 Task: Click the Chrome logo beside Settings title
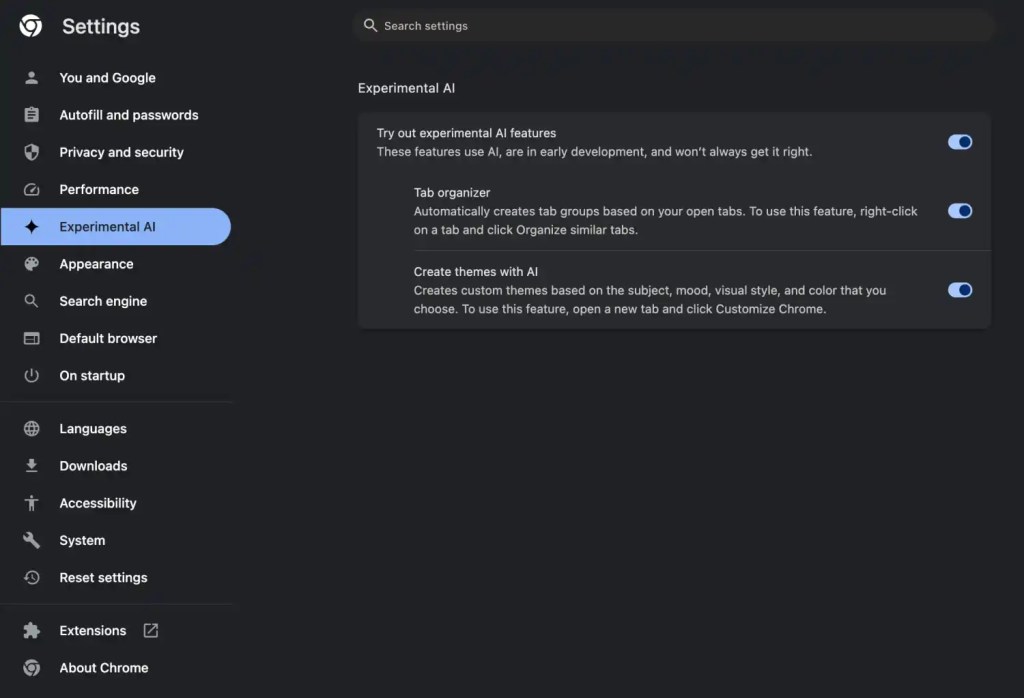(31, 26)
